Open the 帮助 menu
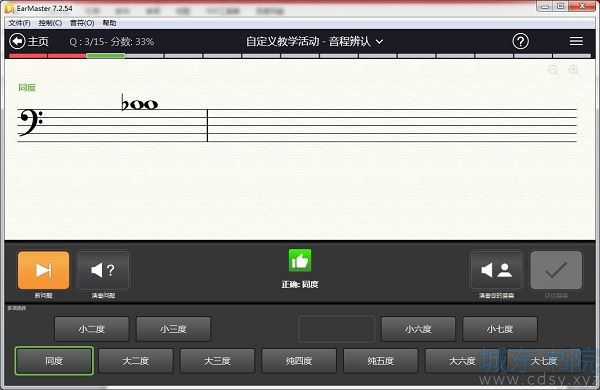Screen dimensions: 600x390 coord(109,23)
